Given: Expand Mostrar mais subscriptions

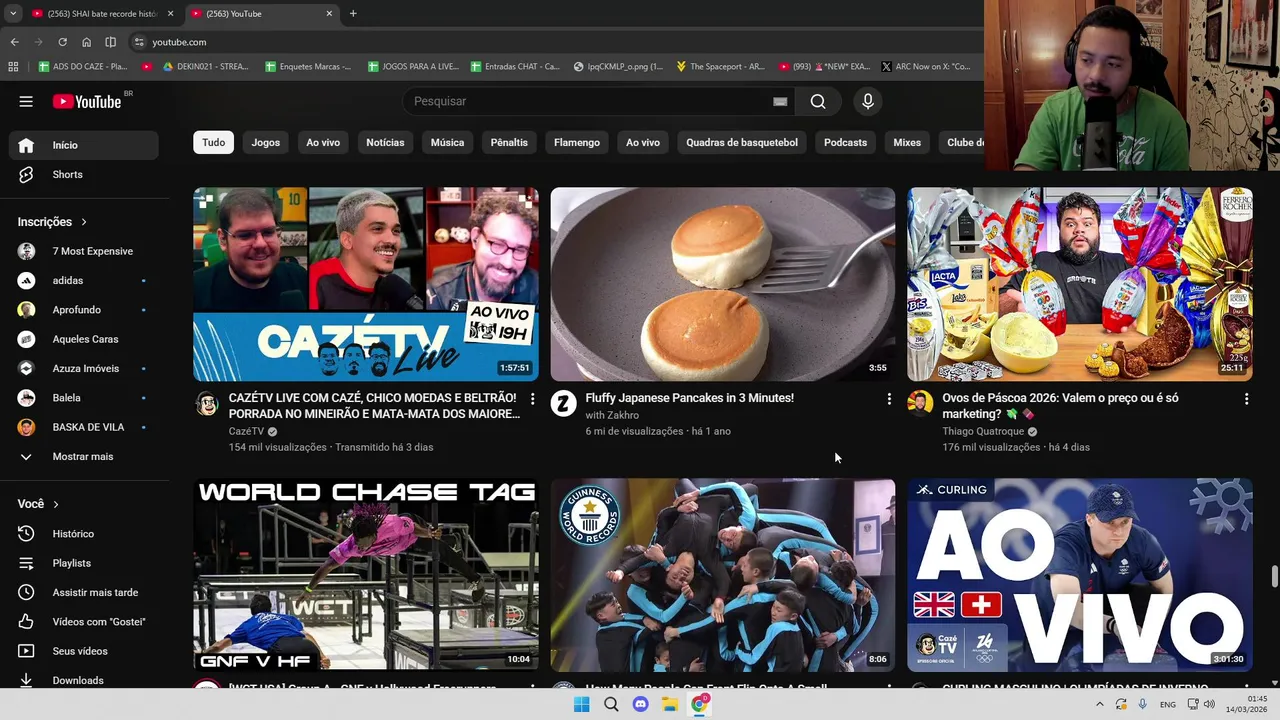Looking at the screenshot, I should pyautogui.click(x=84, y=456).
